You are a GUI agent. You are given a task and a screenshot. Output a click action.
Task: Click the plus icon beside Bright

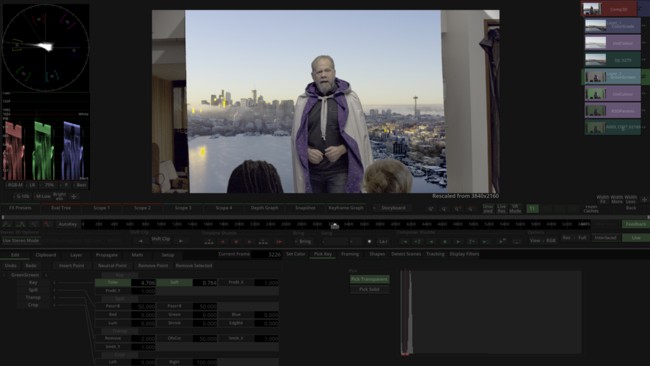74,196
